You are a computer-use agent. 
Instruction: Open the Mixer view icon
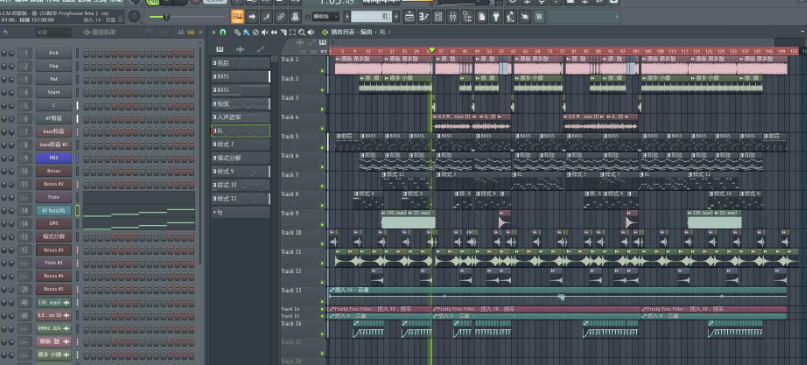pyautogui.click(x=453, y=16)
